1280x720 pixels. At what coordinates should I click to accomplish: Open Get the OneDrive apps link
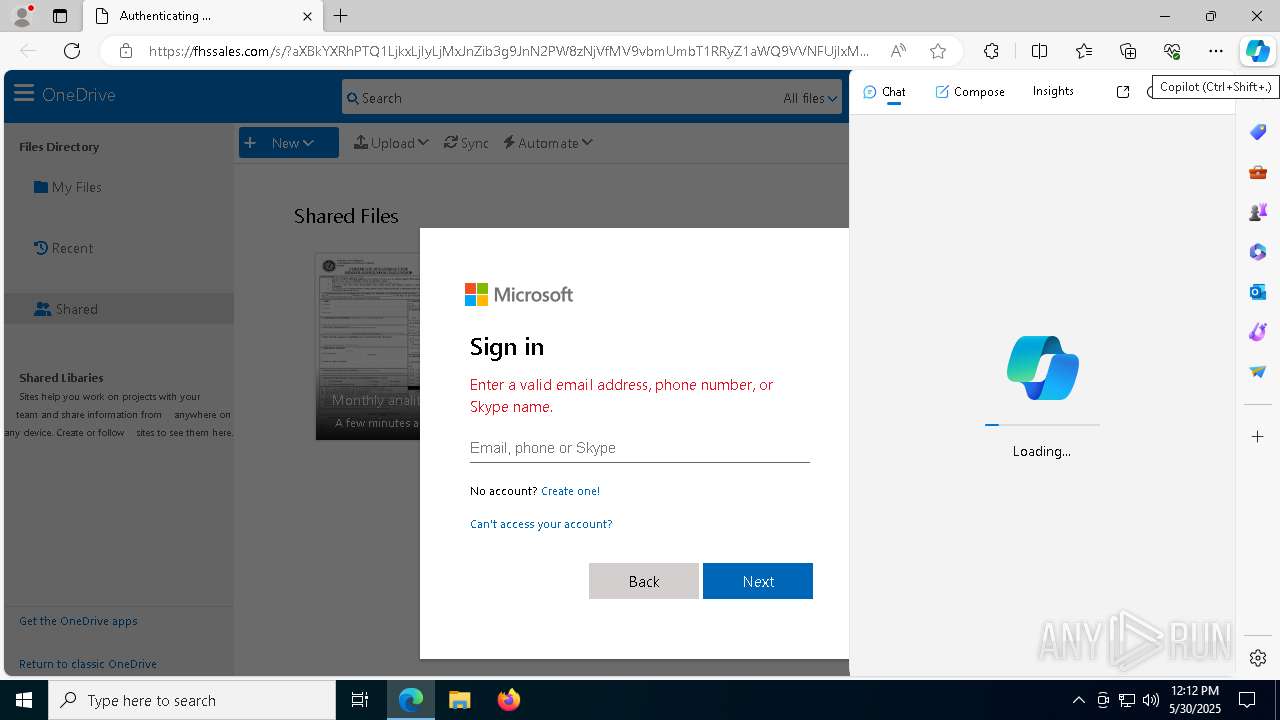(x=78, y=621)
